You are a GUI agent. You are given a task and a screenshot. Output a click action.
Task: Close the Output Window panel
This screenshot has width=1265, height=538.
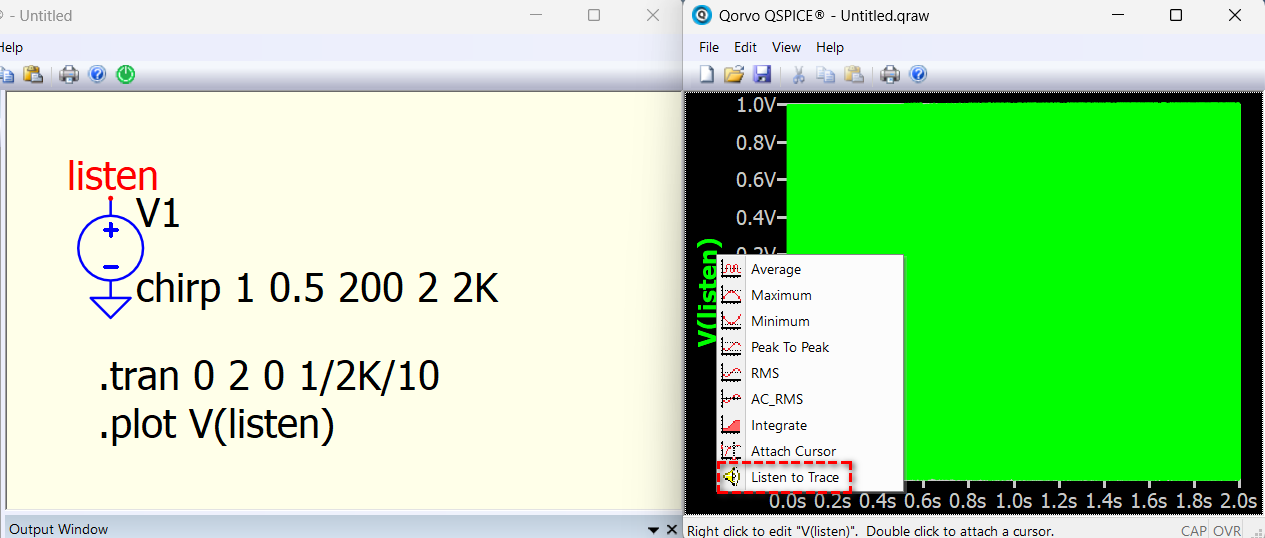tap(672, 529)
